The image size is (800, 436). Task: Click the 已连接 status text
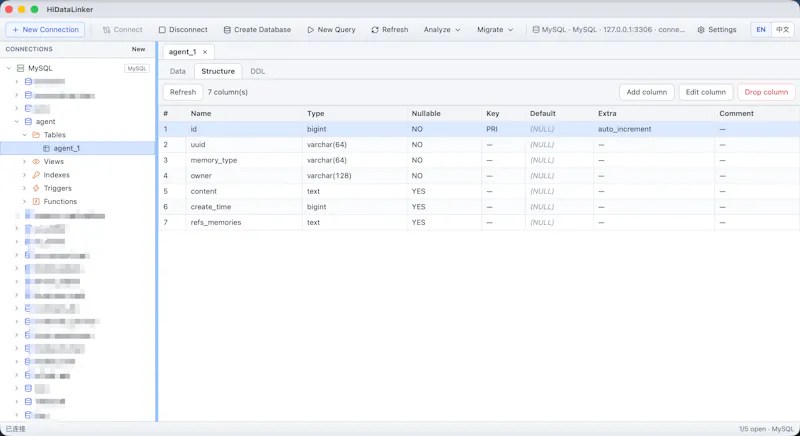coord(15,429)
